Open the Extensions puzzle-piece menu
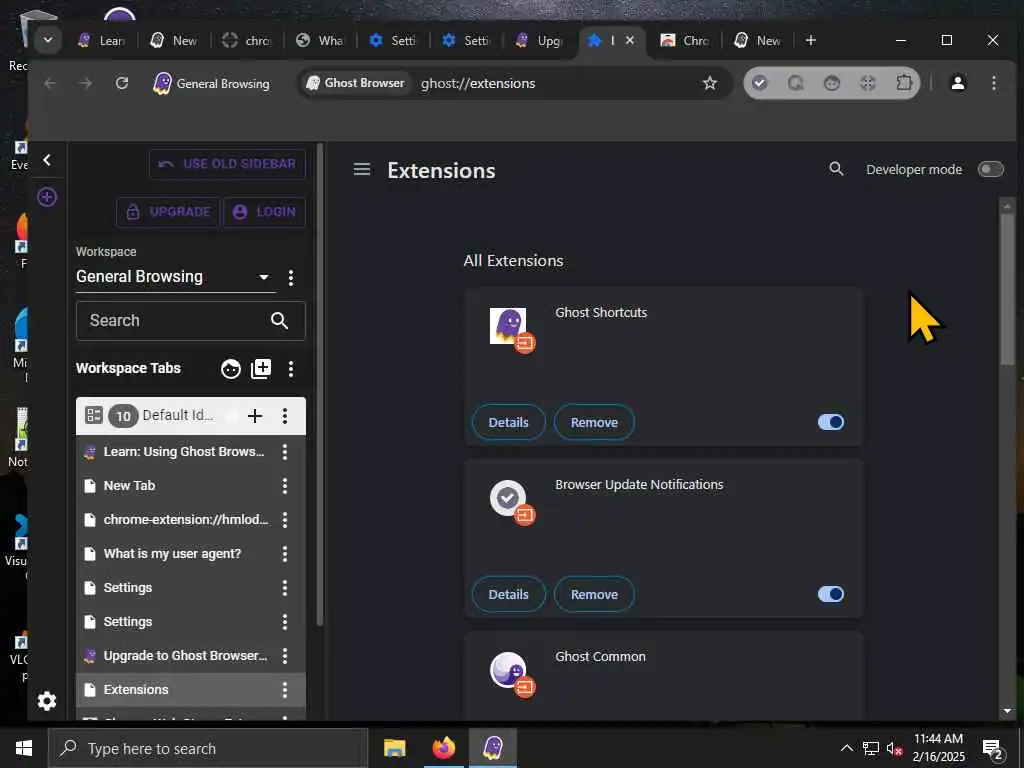This screenshot has width=1024, height=768. click(904, 83)
